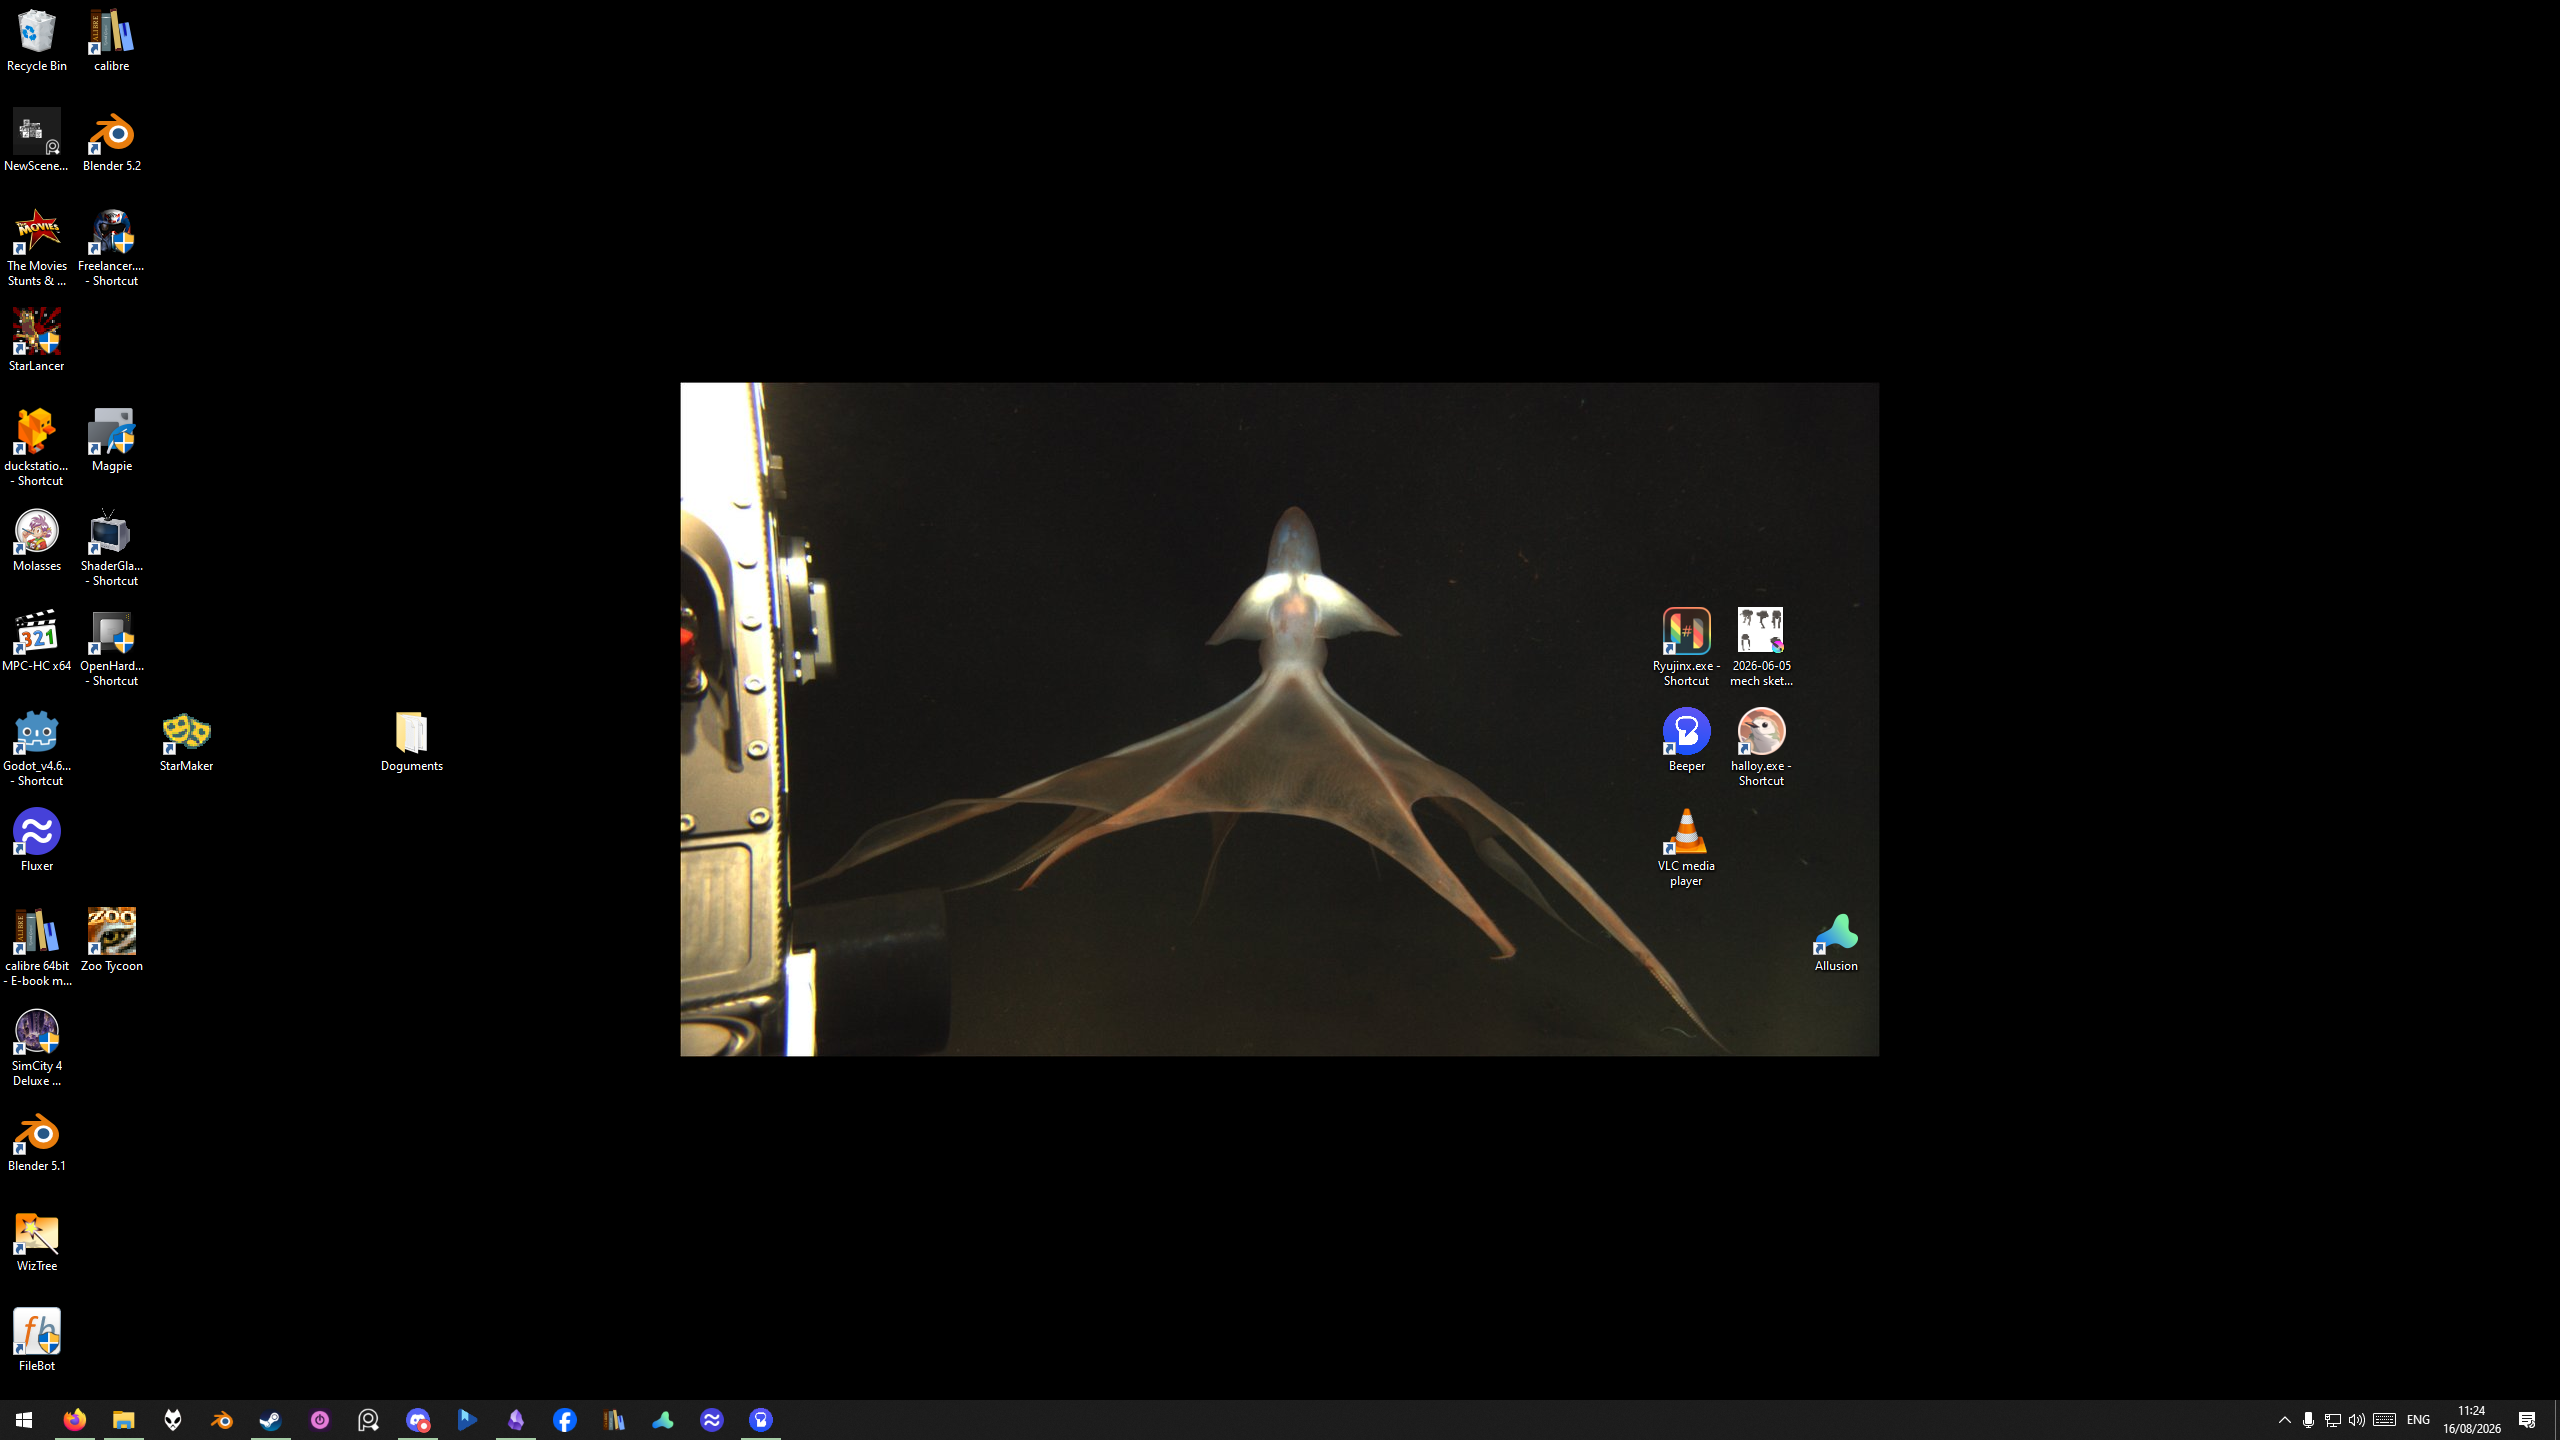Image resolution: width=2560 pixels, height=1440 pixels.
Task: Open the Action Center notifications
Action: point(2528,1420)
